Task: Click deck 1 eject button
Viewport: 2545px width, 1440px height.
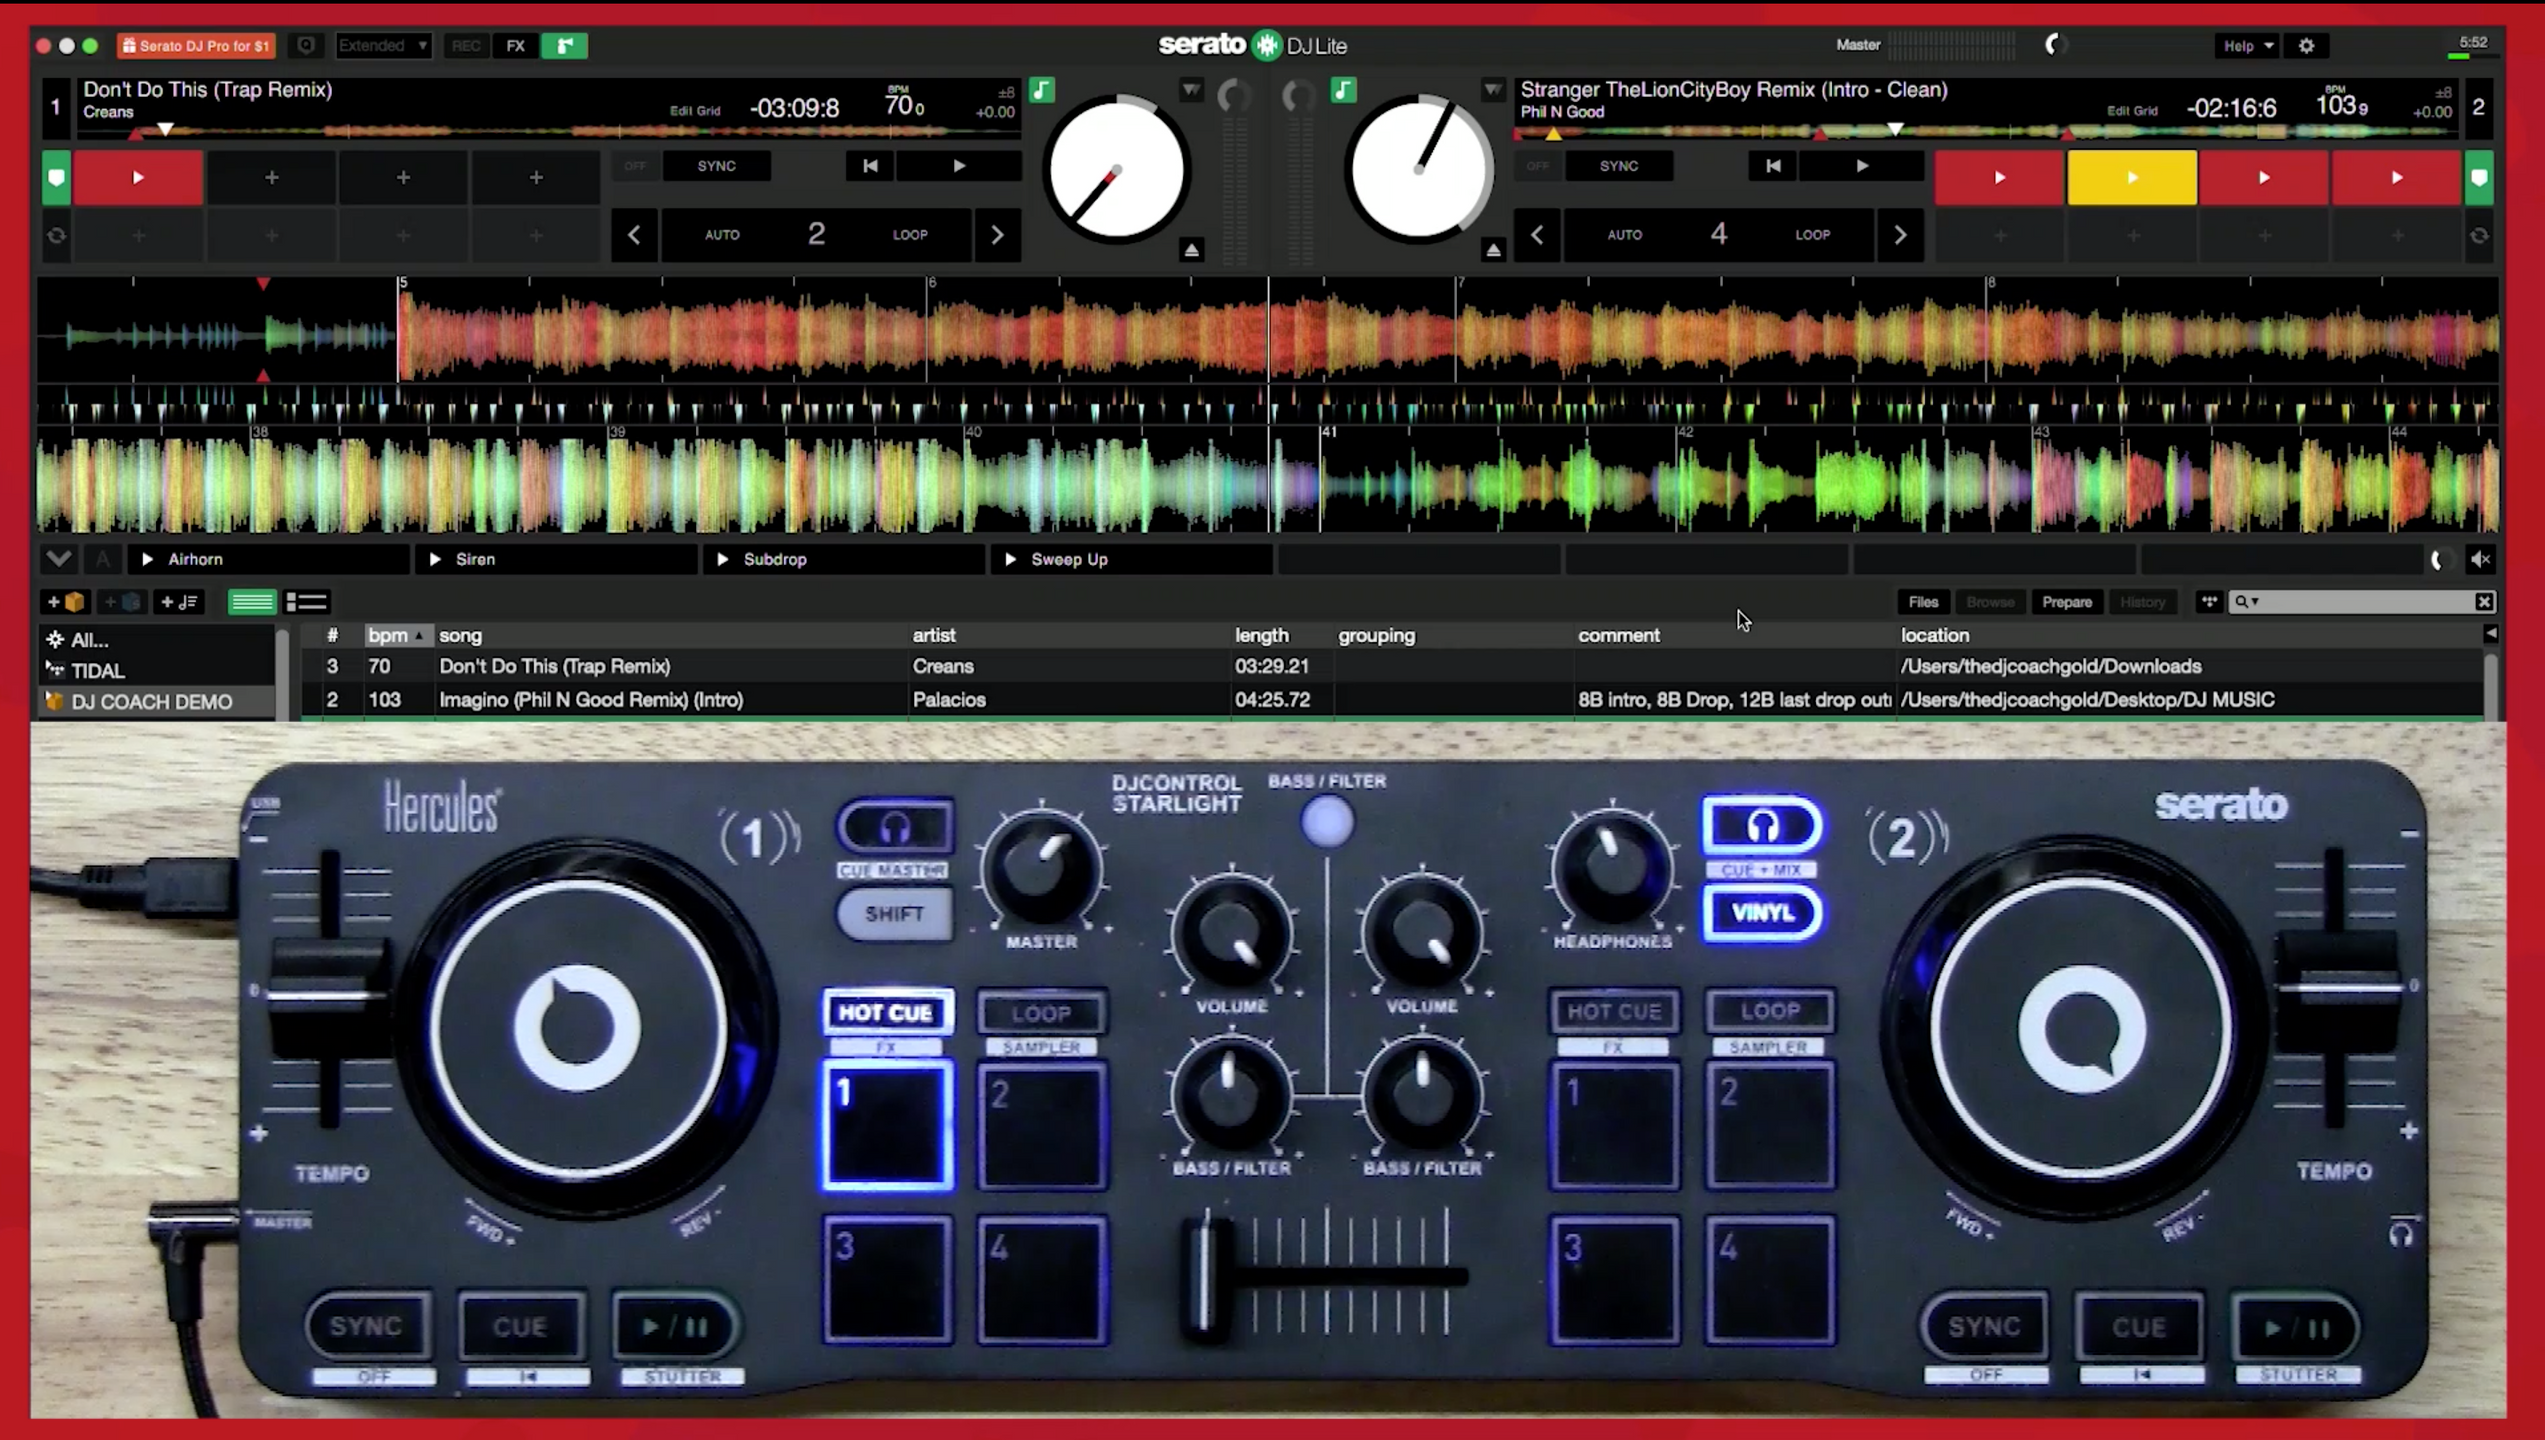Action: (x=1191, y=250)
